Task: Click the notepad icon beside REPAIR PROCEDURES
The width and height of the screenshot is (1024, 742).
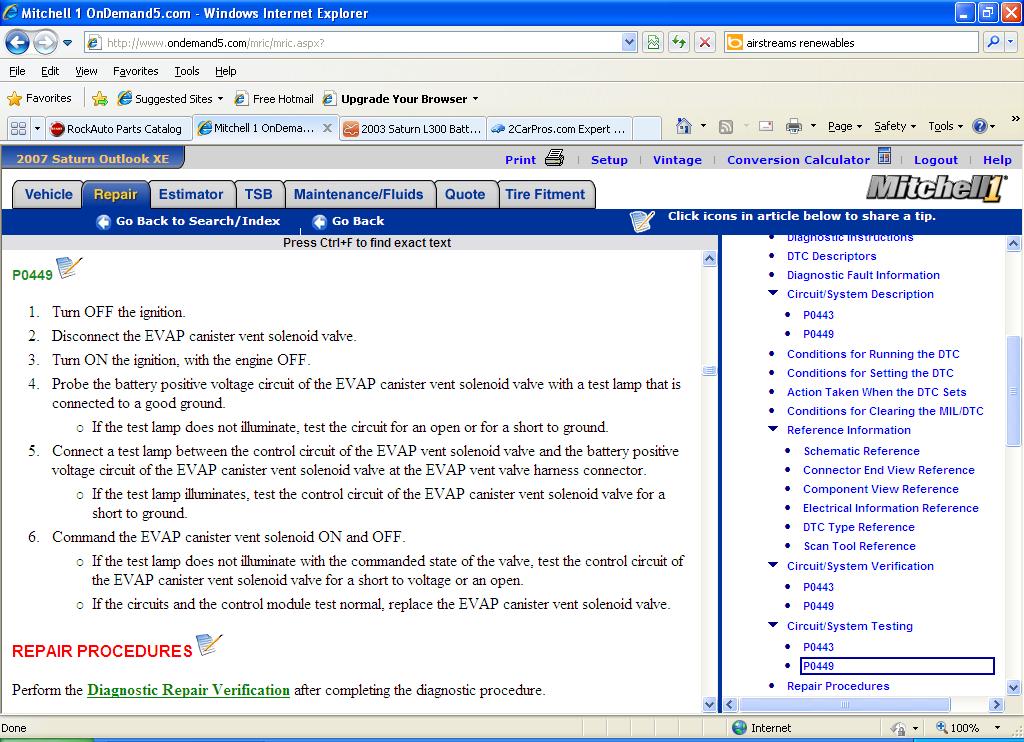Action: coord(209,644)
